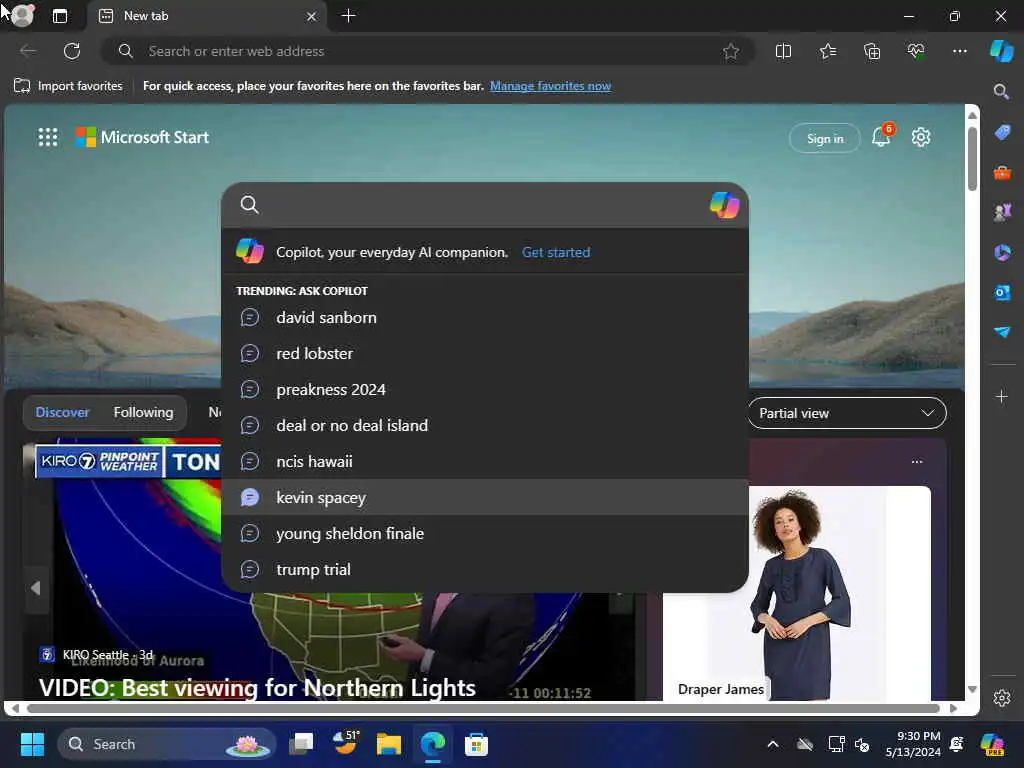This screenshot has height=768, width=1024.
Task: Open sidebar settings gear at bottom
Action: (x=1002, y=698)
